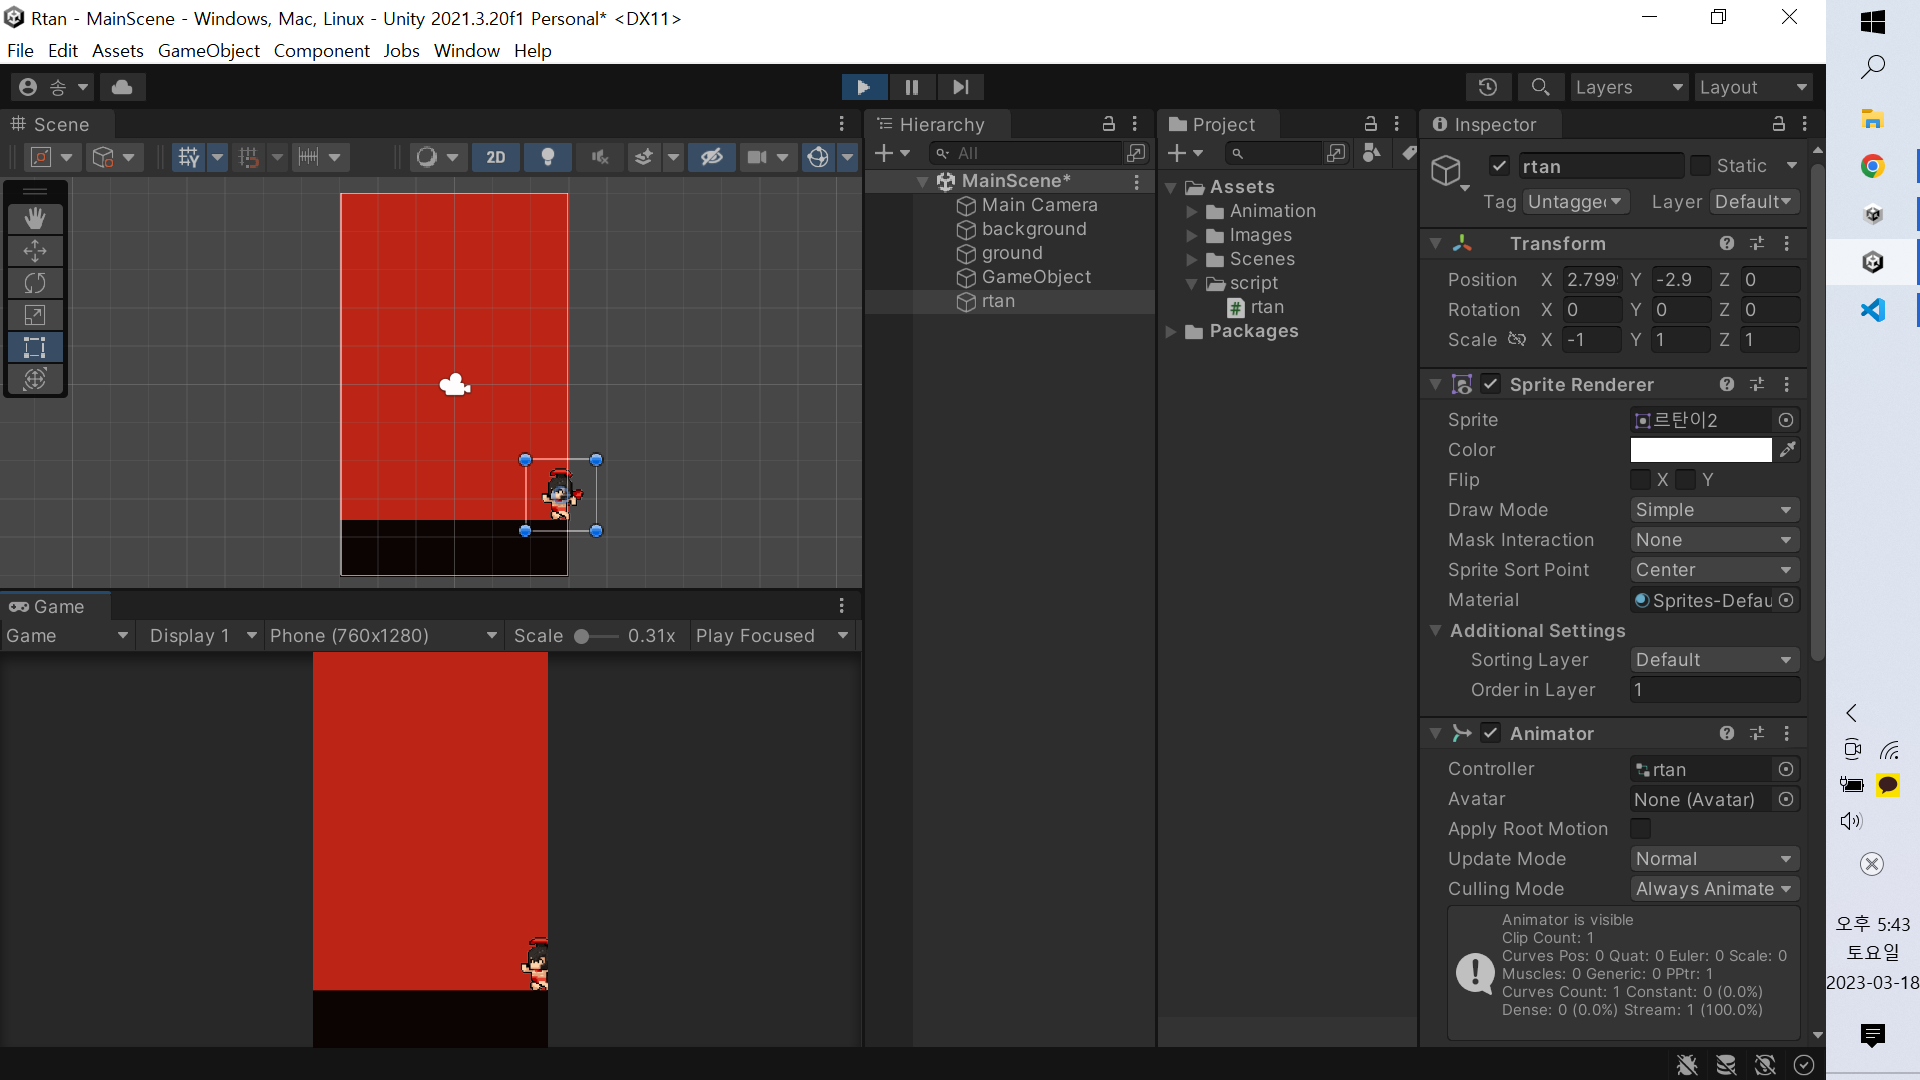Click Sprite object picker circle
This screenshot has height=1080, width=1920.
click(x=1786, y=420)
